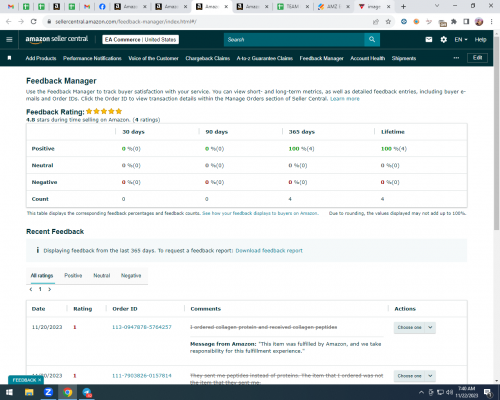Click Download feedback report link

pos(269,251)
